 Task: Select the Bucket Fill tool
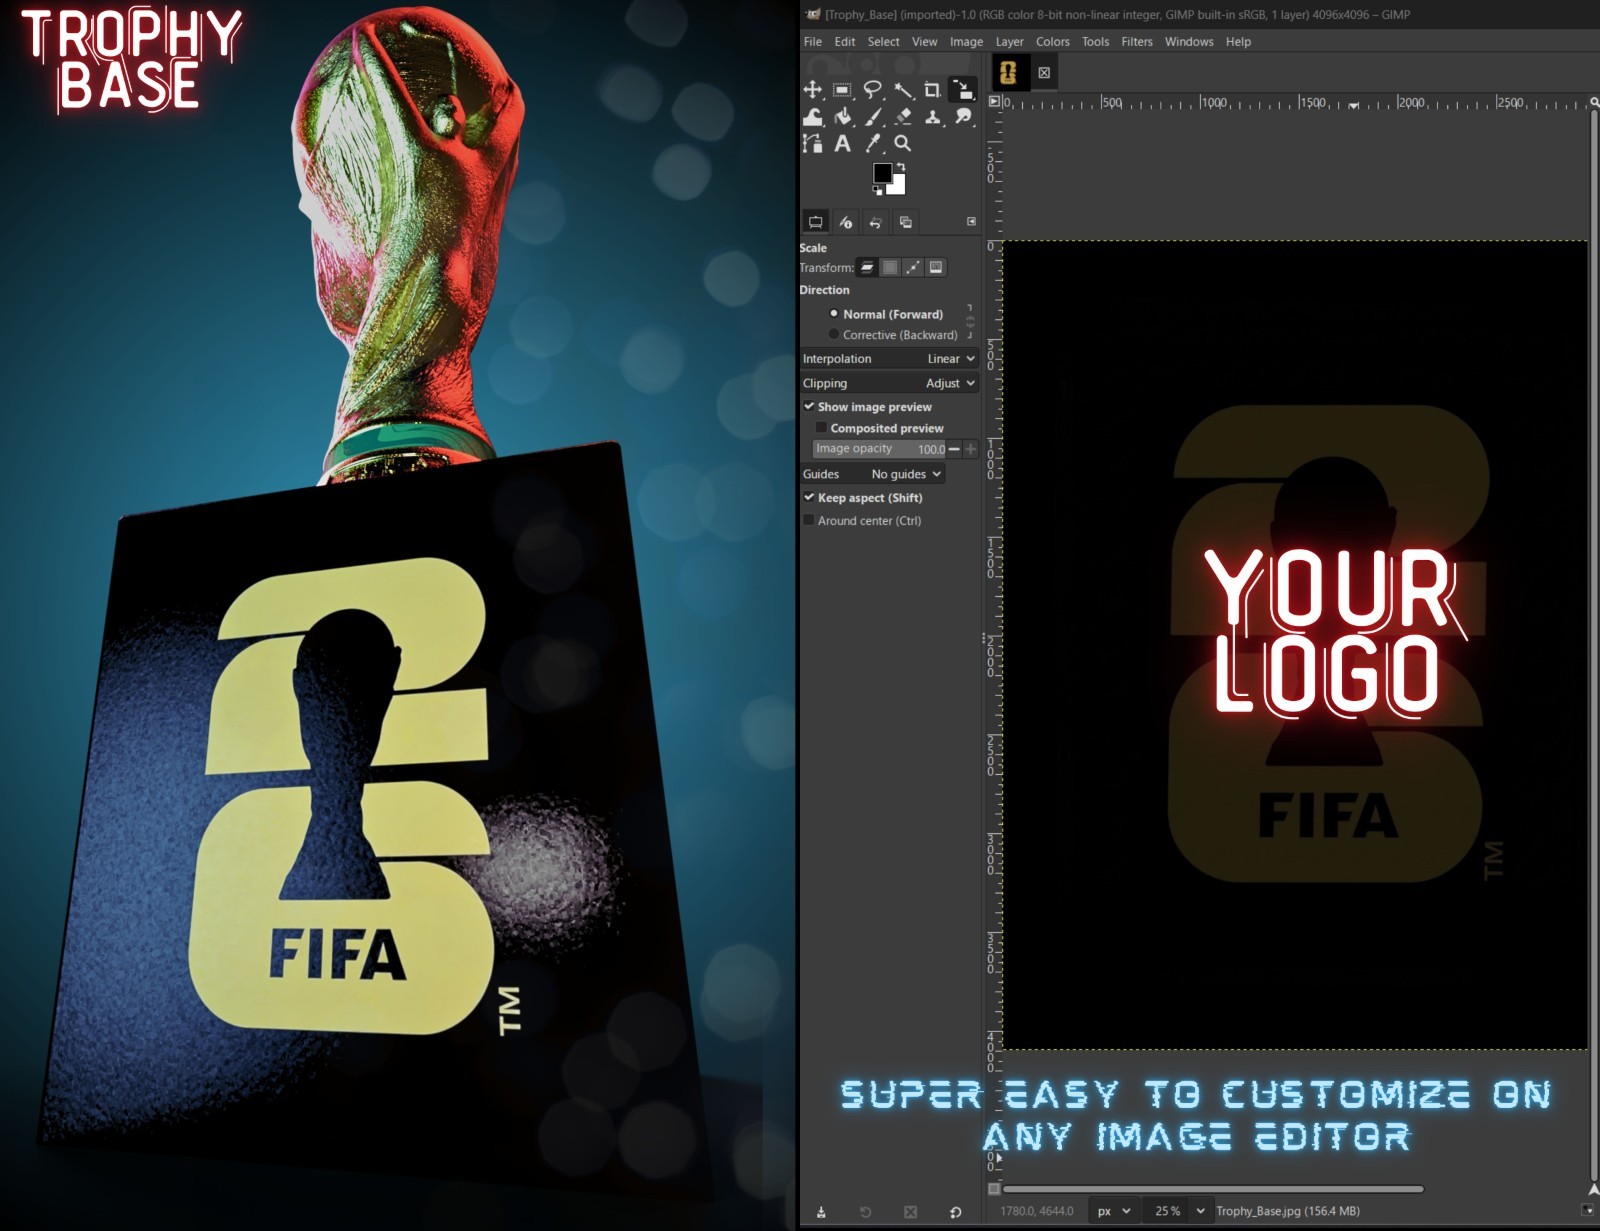[842, 117]
